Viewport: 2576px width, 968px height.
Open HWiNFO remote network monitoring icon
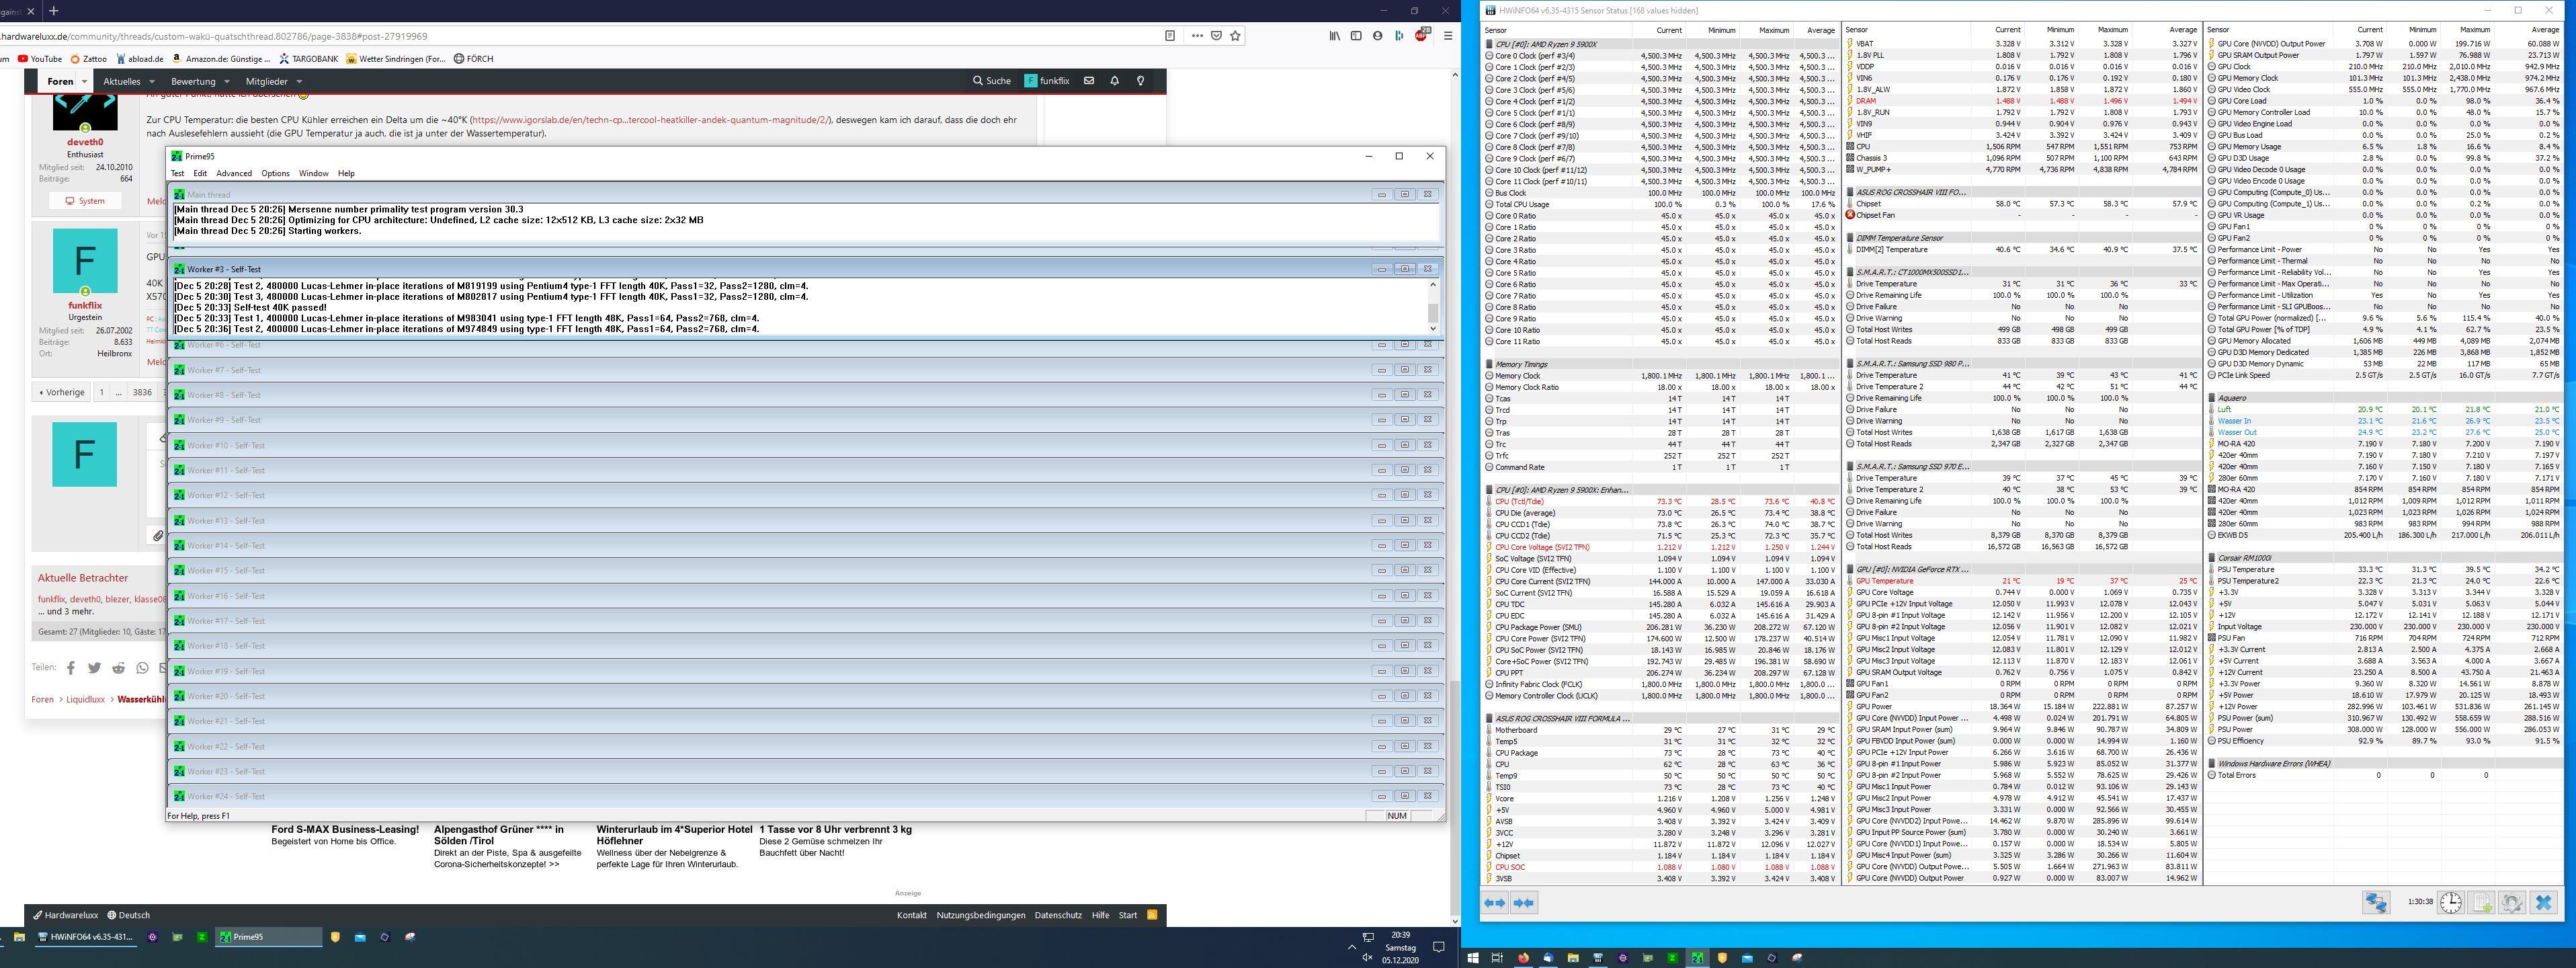(2377, 902)
